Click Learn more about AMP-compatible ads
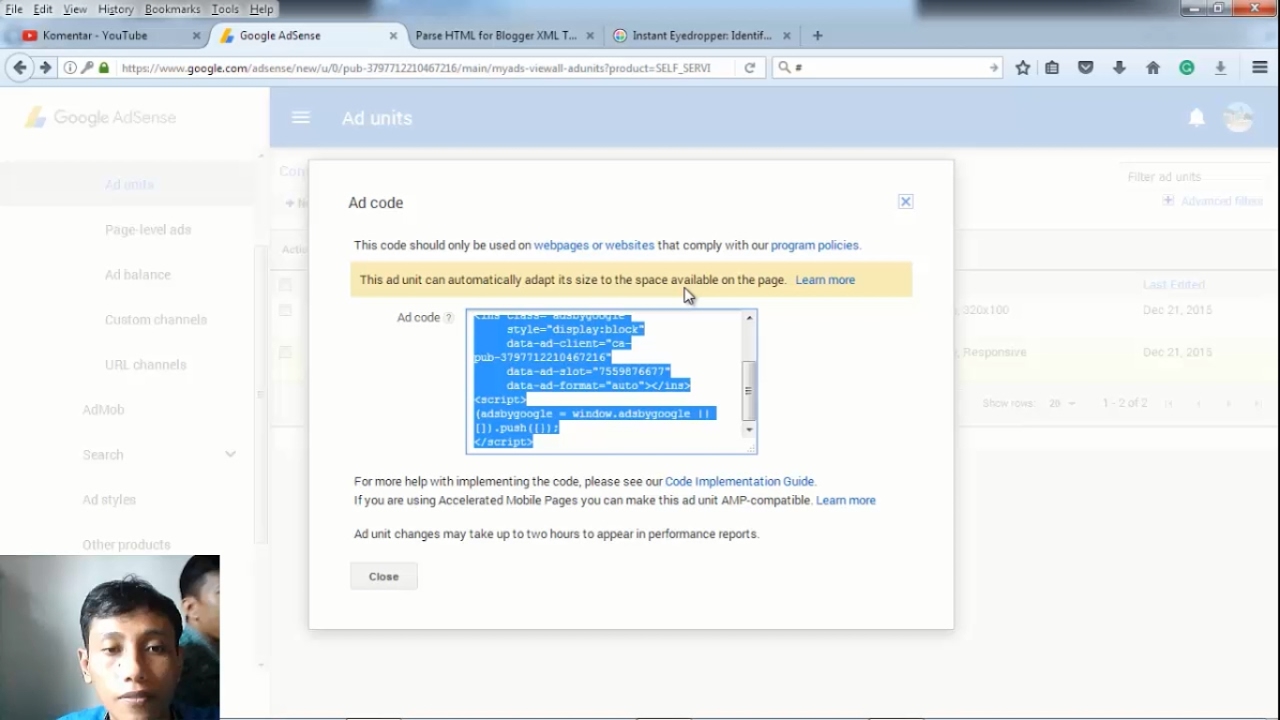This screenshot has width=1280, height=720. coord(845,500)
